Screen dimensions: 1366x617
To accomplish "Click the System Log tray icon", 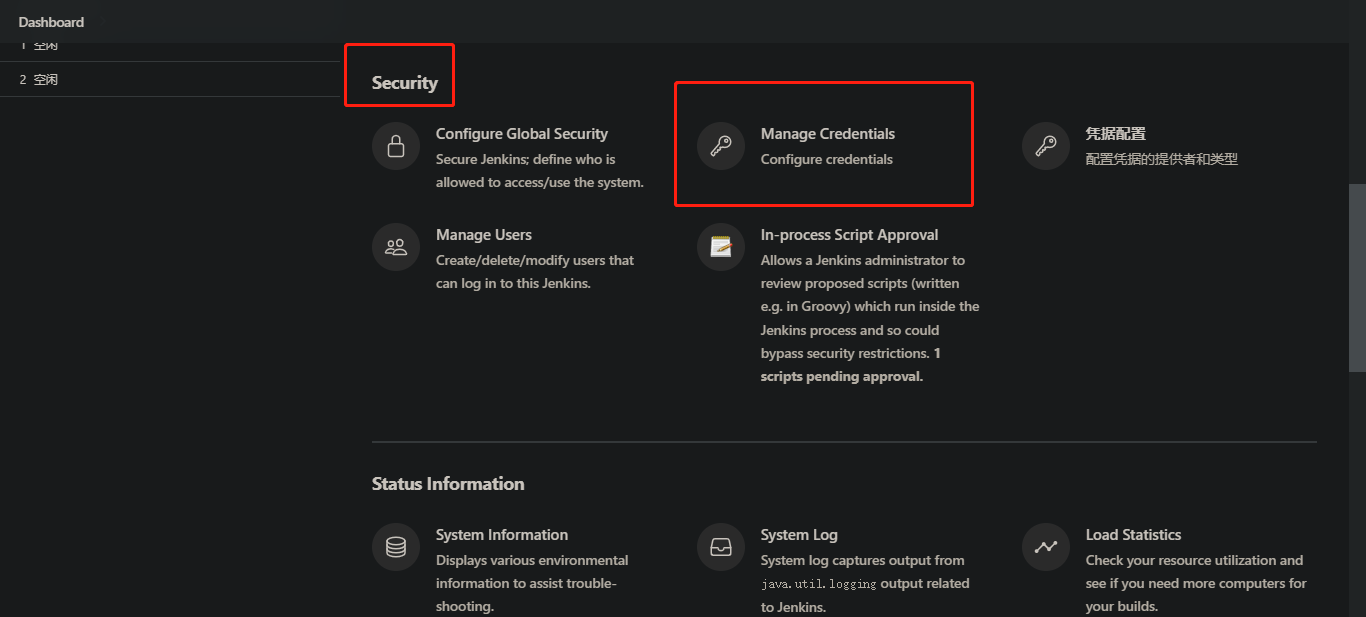I will click(x=721, y=547).
